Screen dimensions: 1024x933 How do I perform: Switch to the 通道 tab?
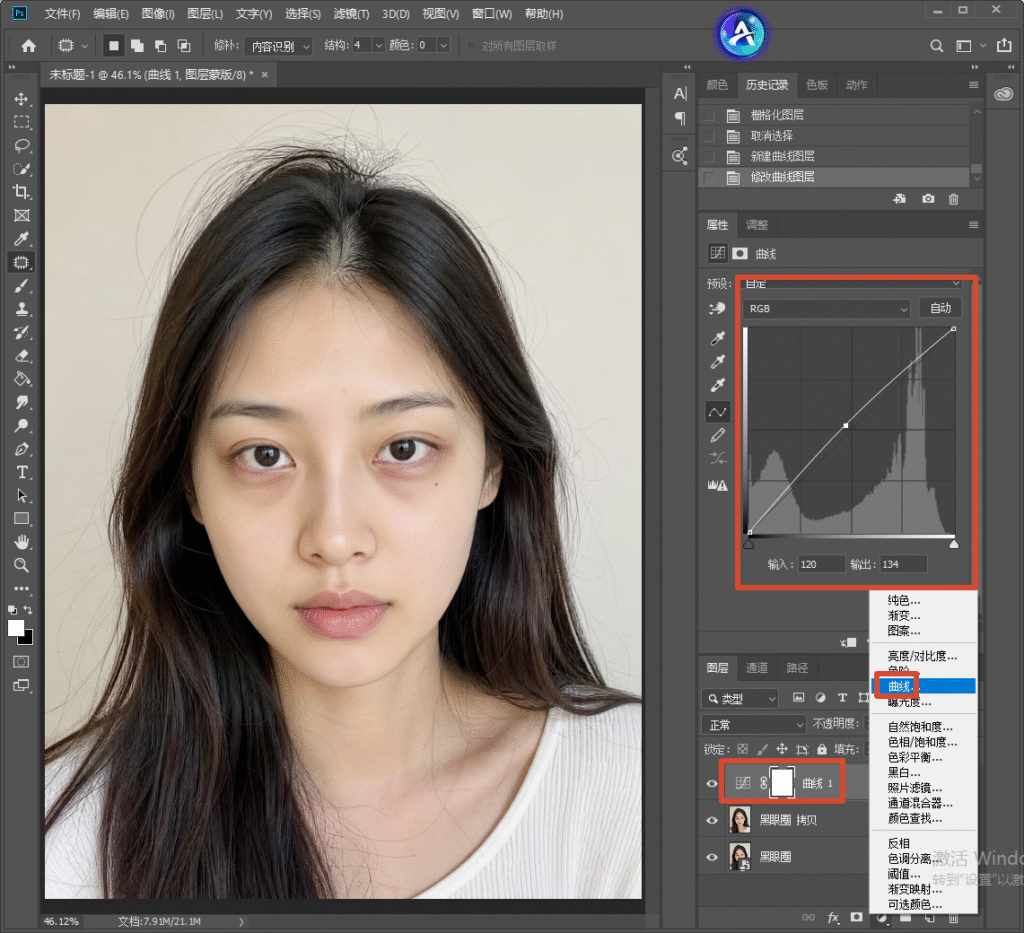pos(757,668)
